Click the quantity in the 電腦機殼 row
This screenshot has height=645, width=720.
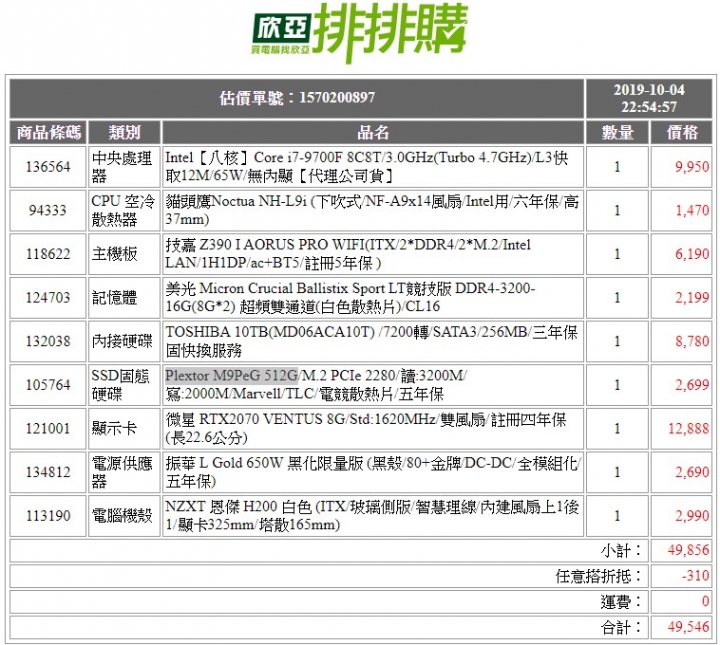point(617,516)
